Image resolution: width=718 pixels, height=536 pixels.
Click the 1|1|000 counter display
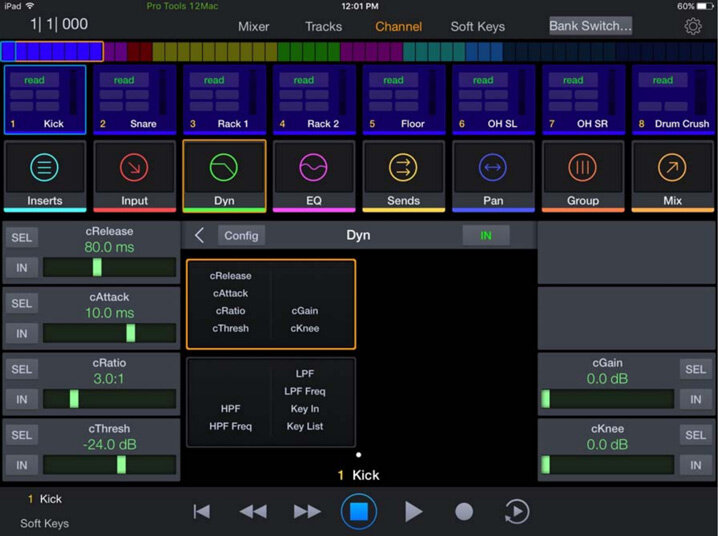pos(59,24)
